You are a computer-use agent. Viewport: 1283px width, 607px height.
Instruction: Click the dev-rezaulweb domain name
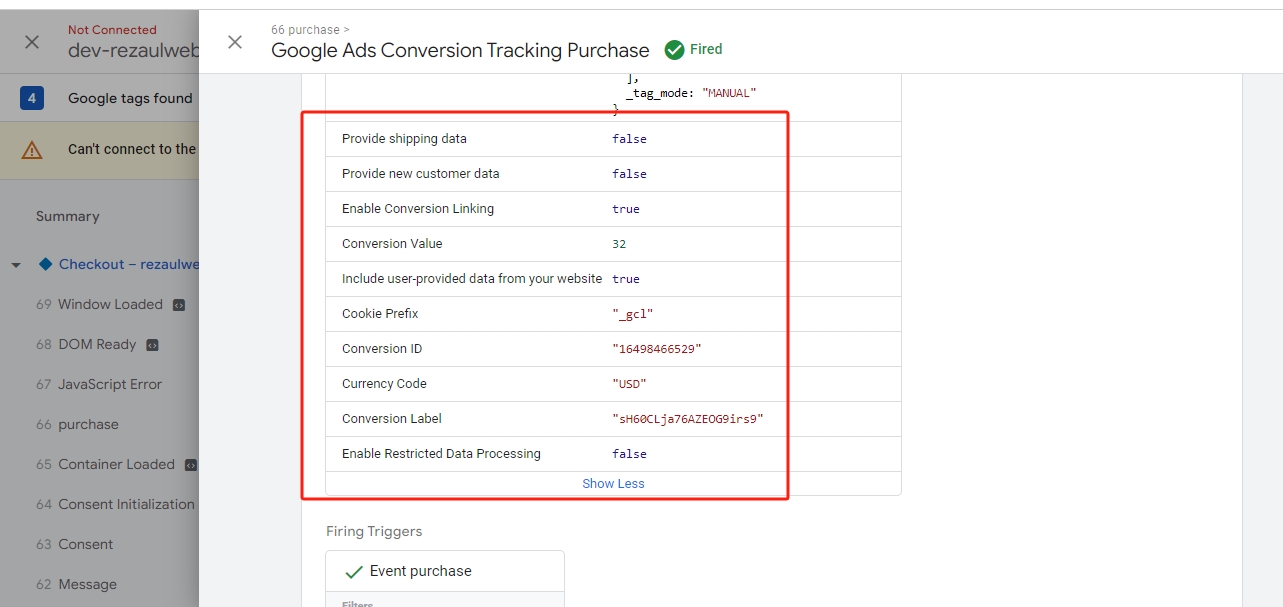click(x=133, y=51)
